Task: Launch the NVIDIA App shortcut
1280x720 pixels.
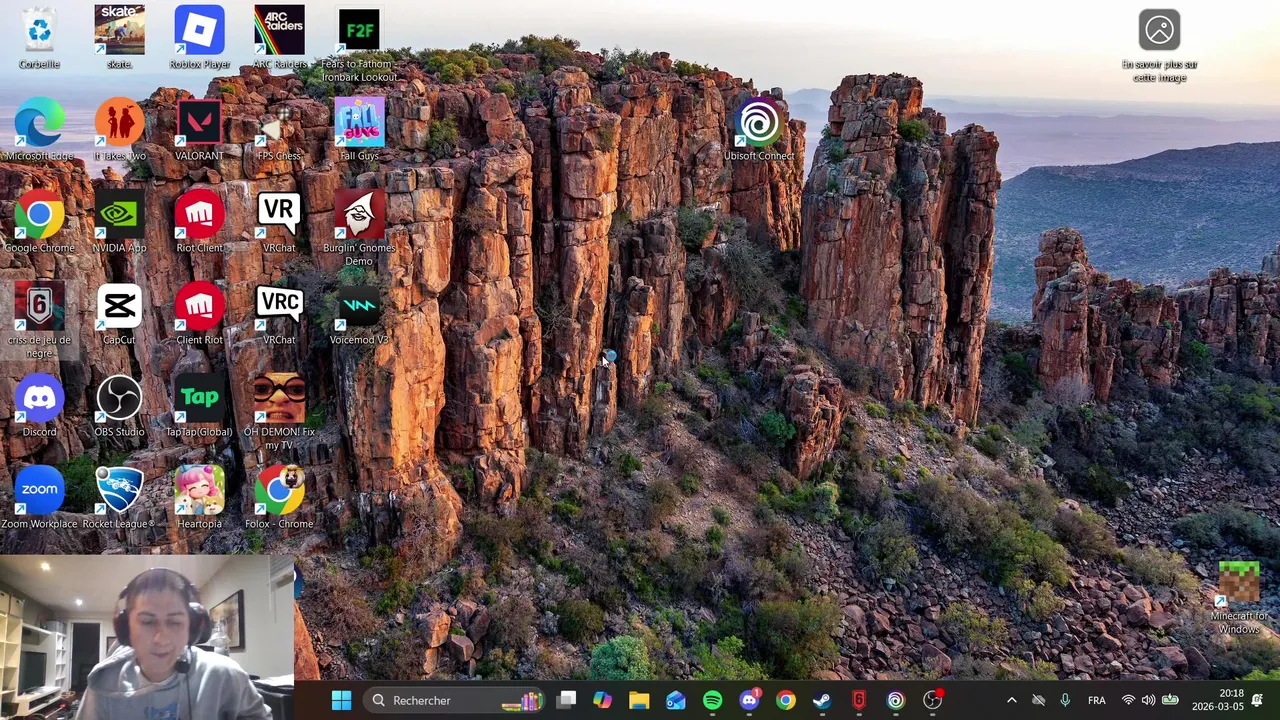Action: pyautogui.click(x=119, y=222)
